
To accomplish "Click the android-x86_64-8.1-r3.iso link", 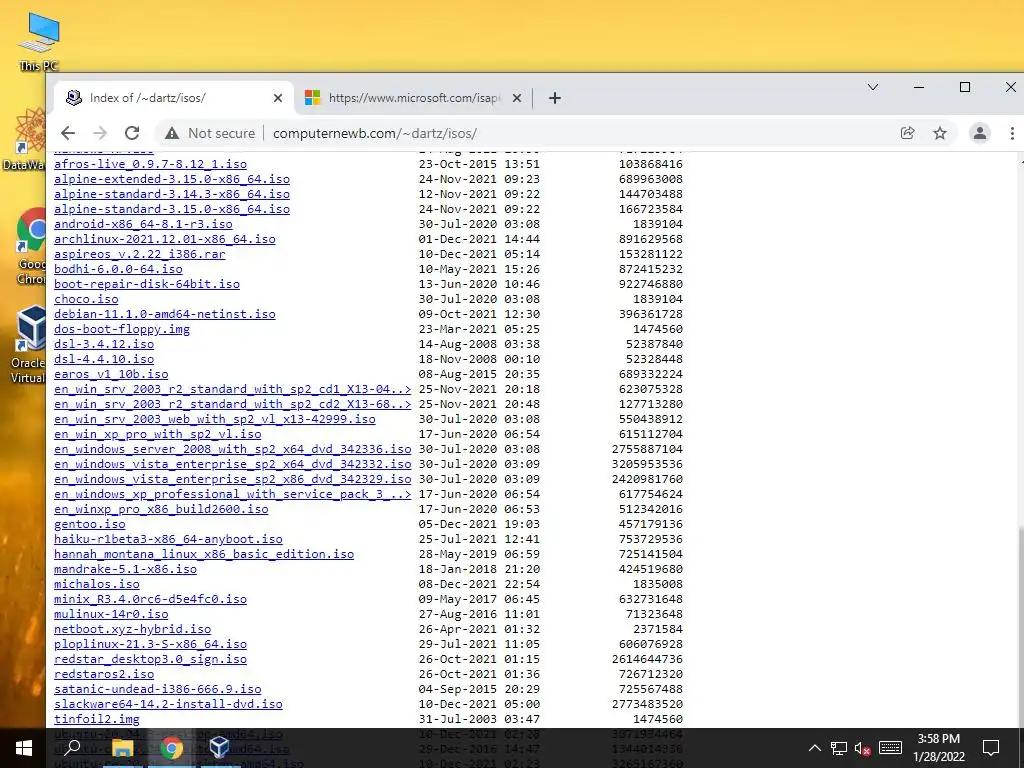I will [143, 224].
